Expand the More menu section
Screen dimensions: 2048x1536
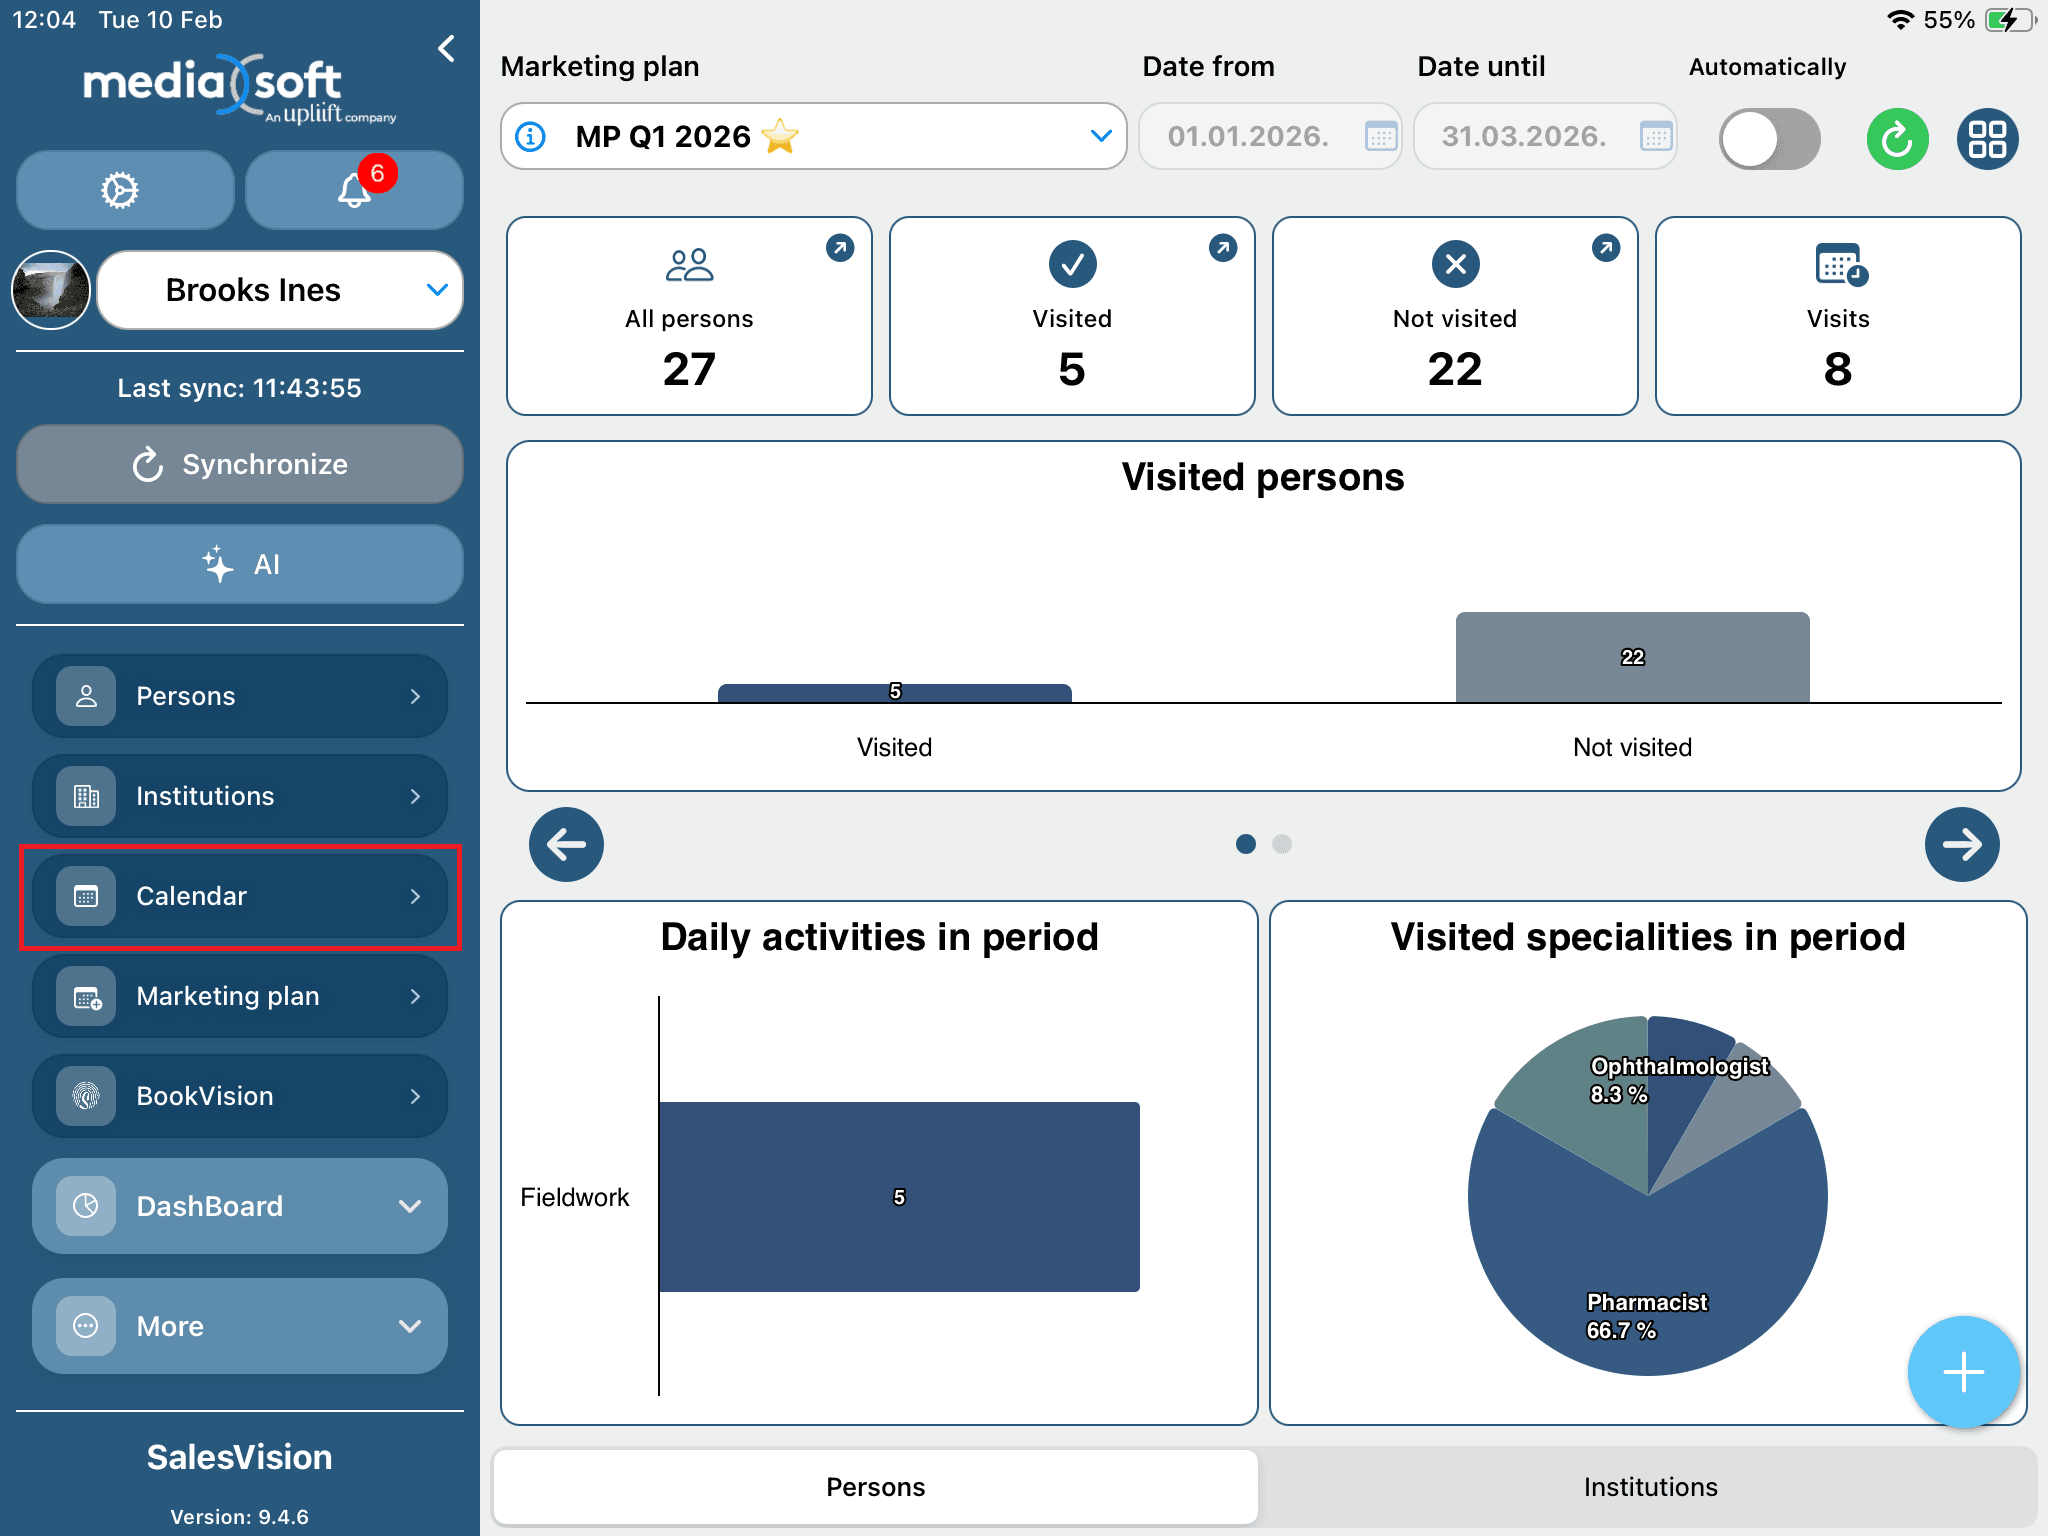pos(240,1326)
